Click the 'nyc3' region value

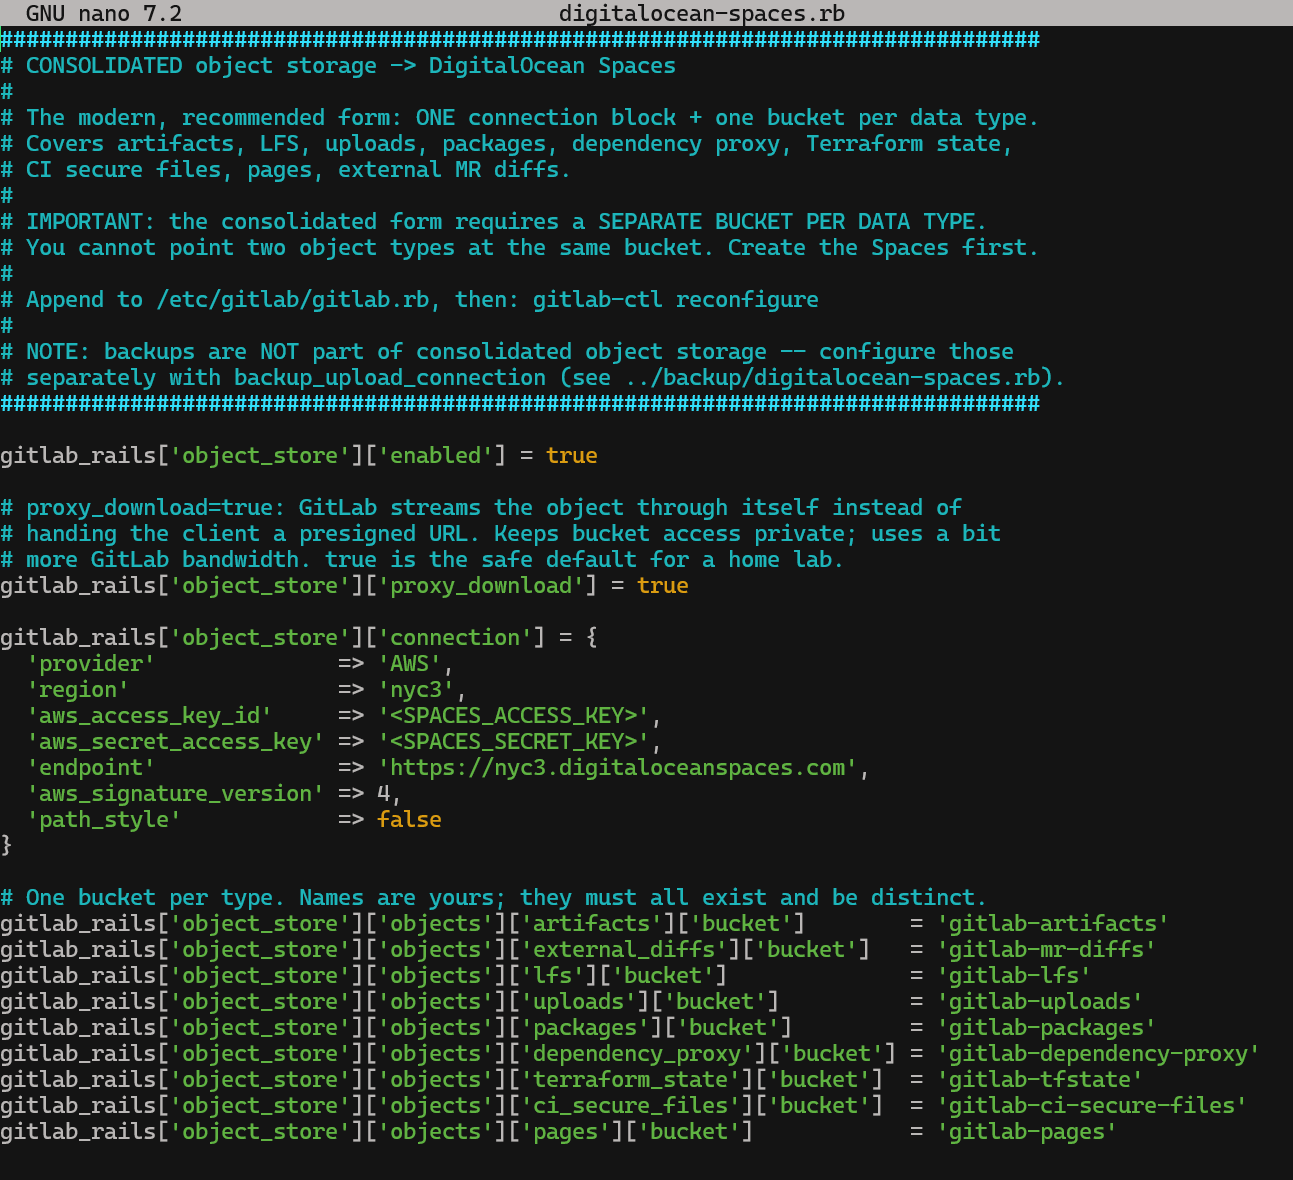coord(416,690)
